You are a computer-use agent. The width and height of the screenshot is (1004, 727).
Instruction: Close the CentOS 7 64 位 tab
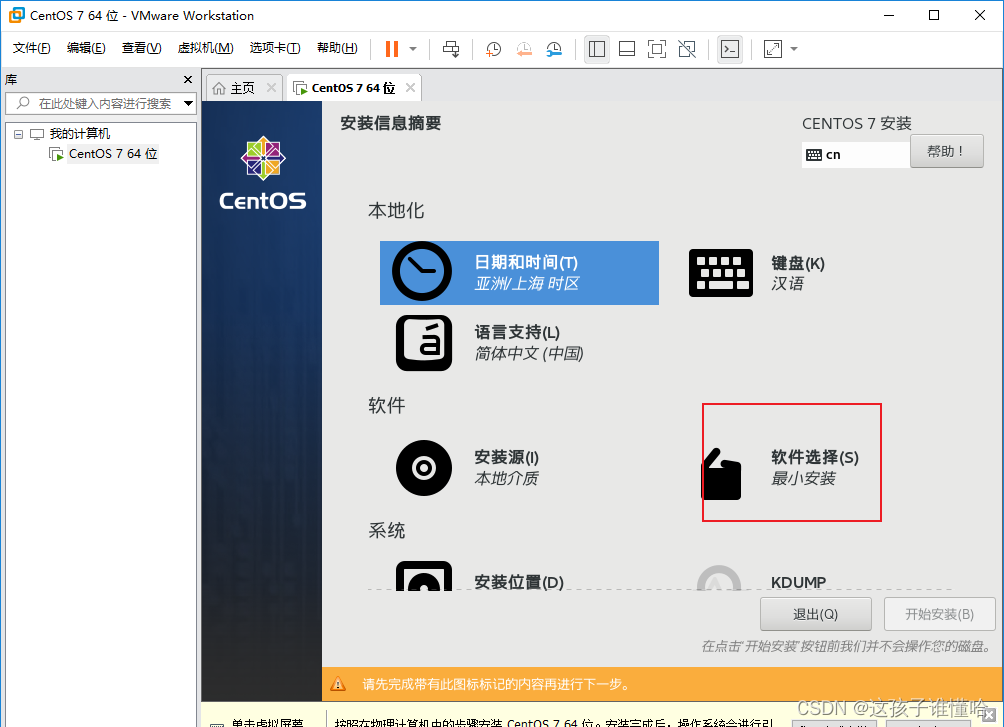[x=410, y=88]
